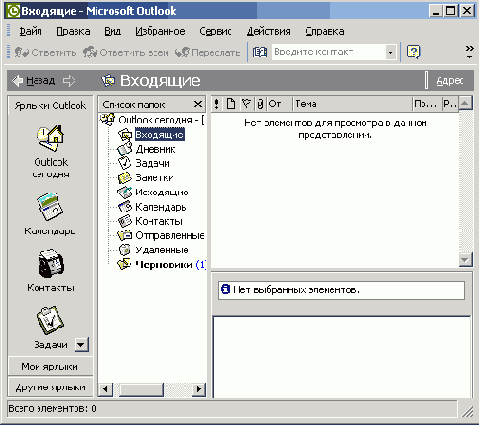Click the address book icon in toolbar

click(260, 52)
